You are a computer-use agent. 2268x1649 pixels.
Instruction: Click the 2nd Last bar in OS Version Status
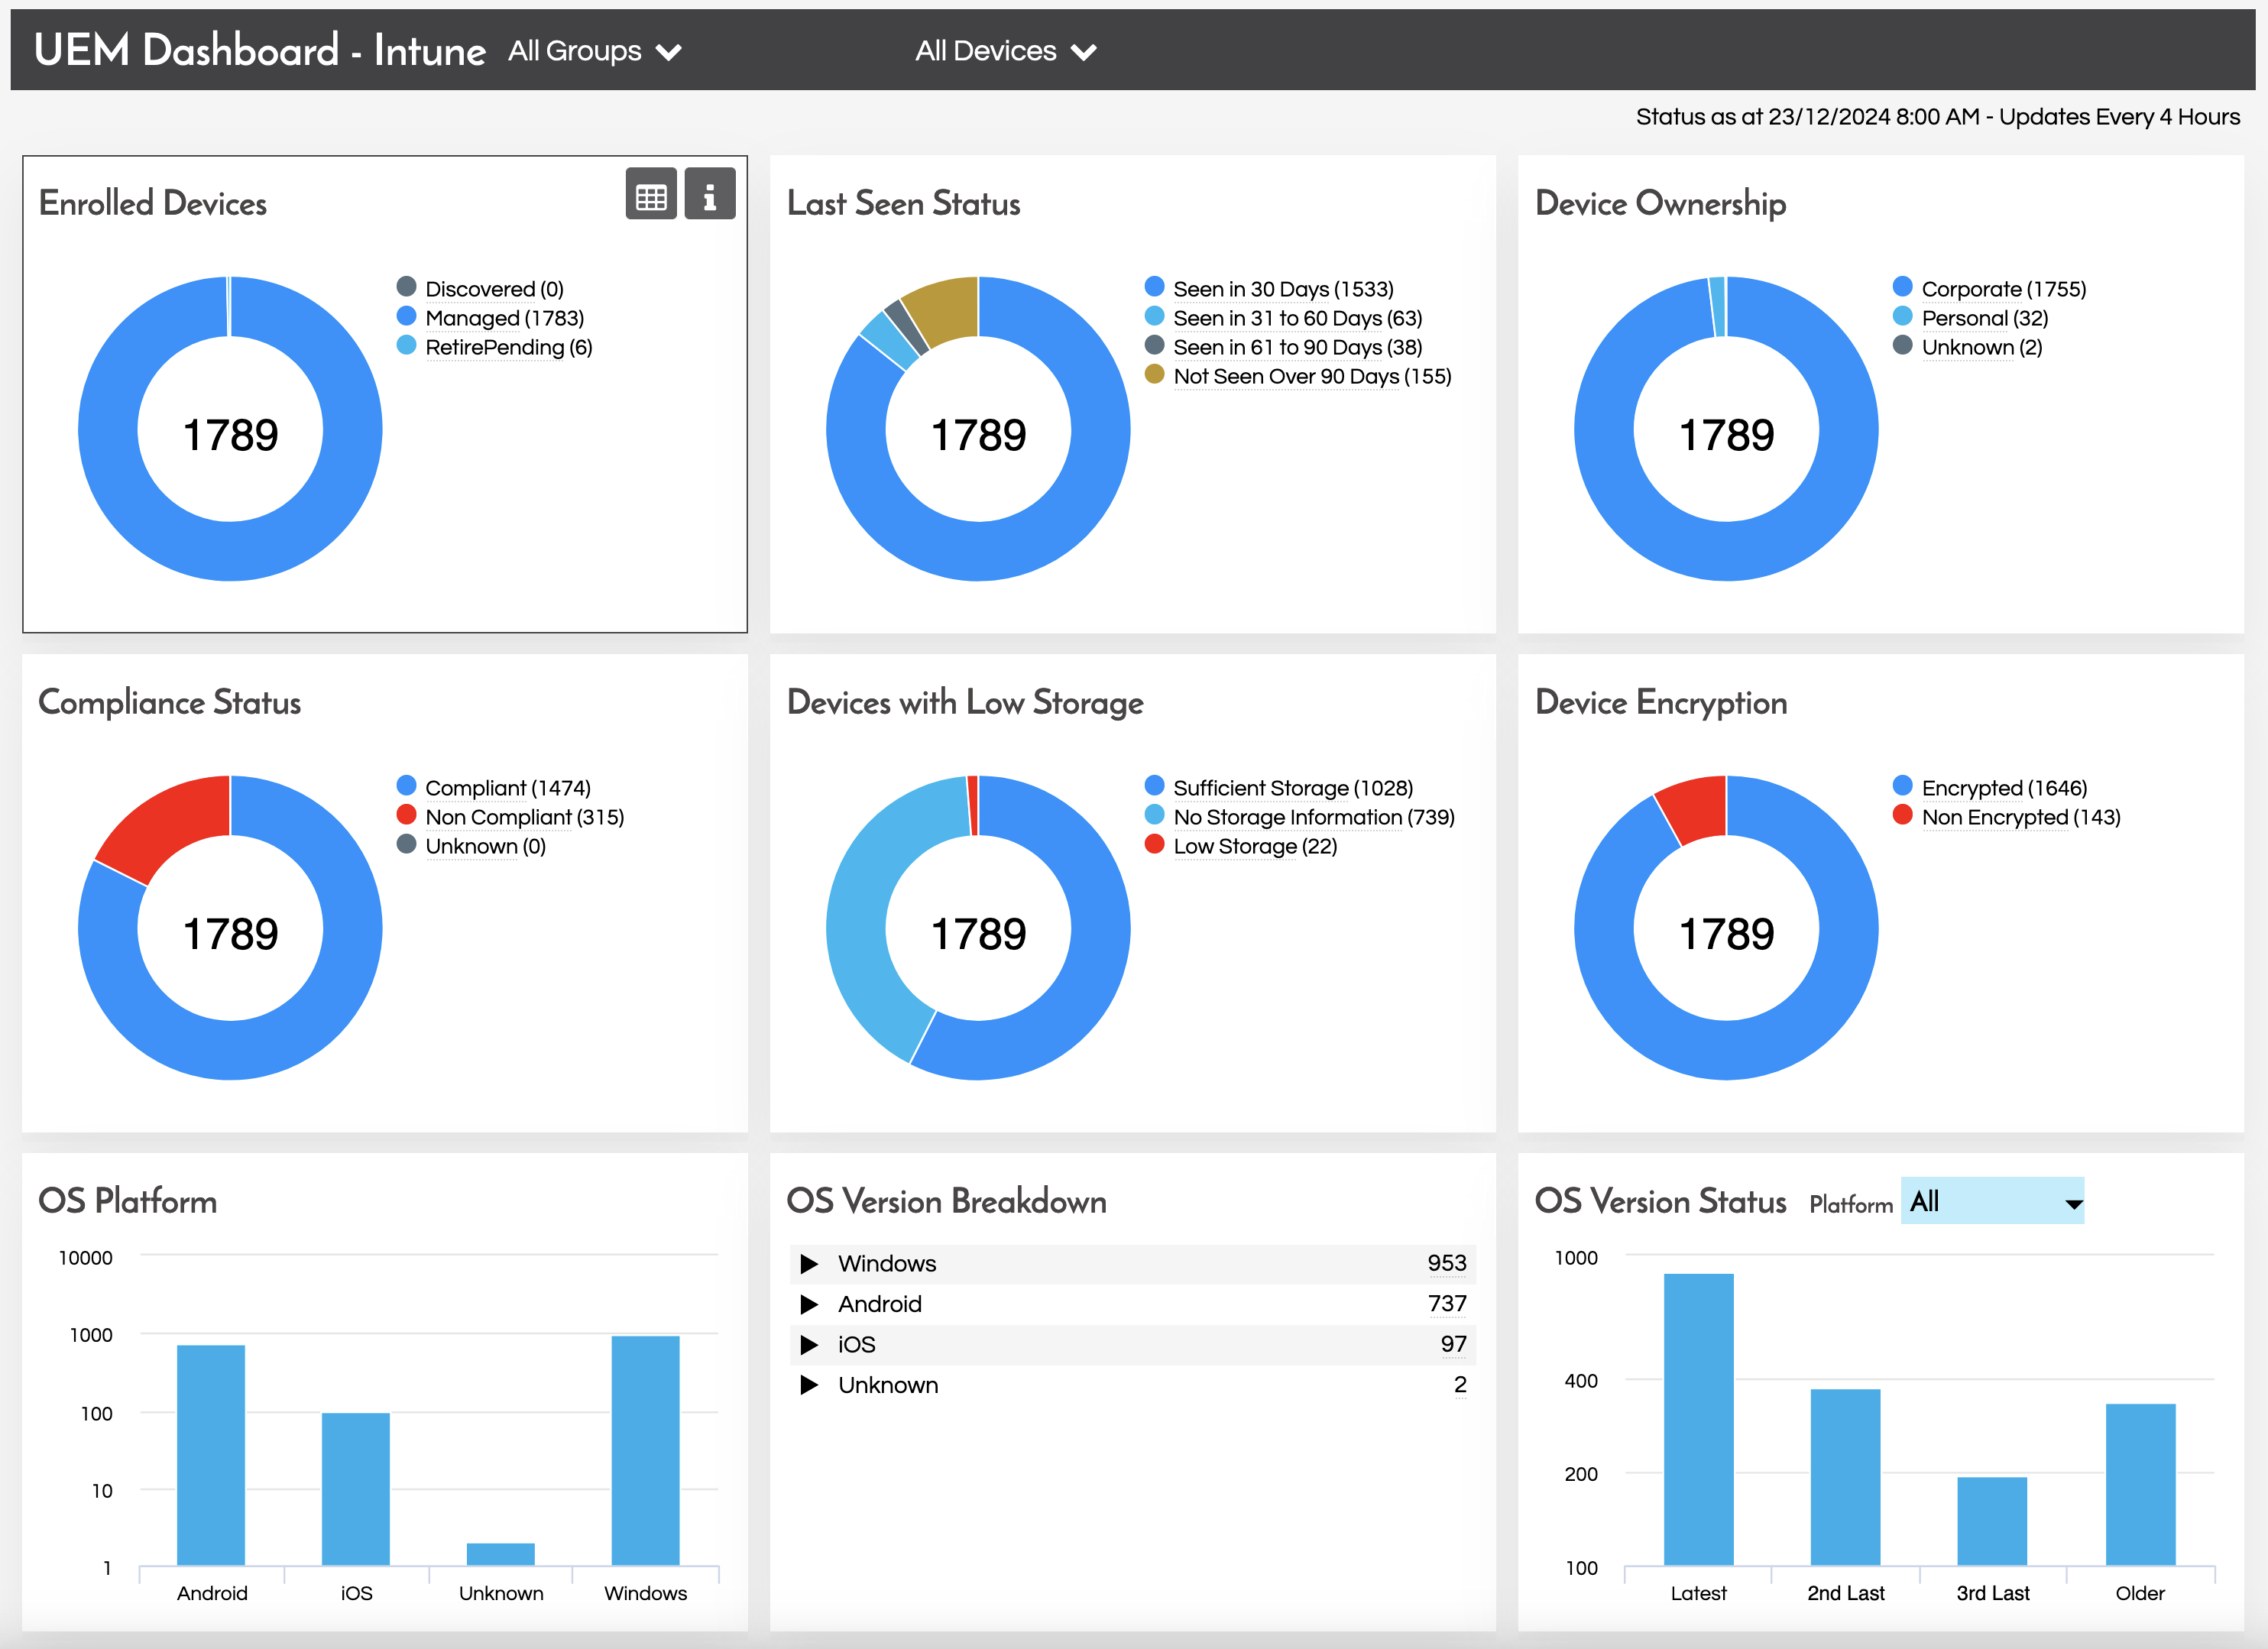(1846, 1477)
